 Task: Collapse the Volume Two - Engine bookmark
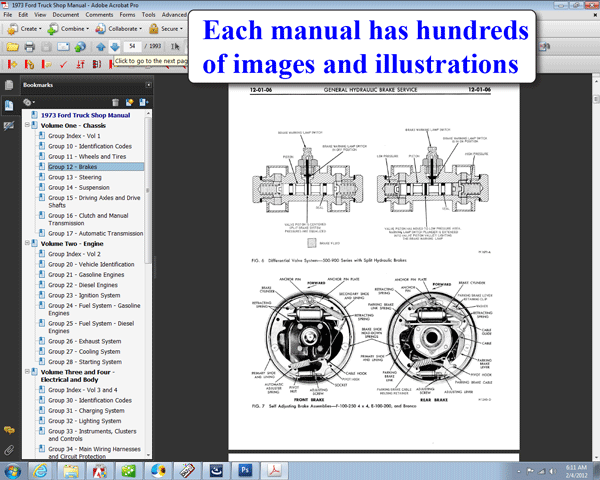click(x=27, y=243)
